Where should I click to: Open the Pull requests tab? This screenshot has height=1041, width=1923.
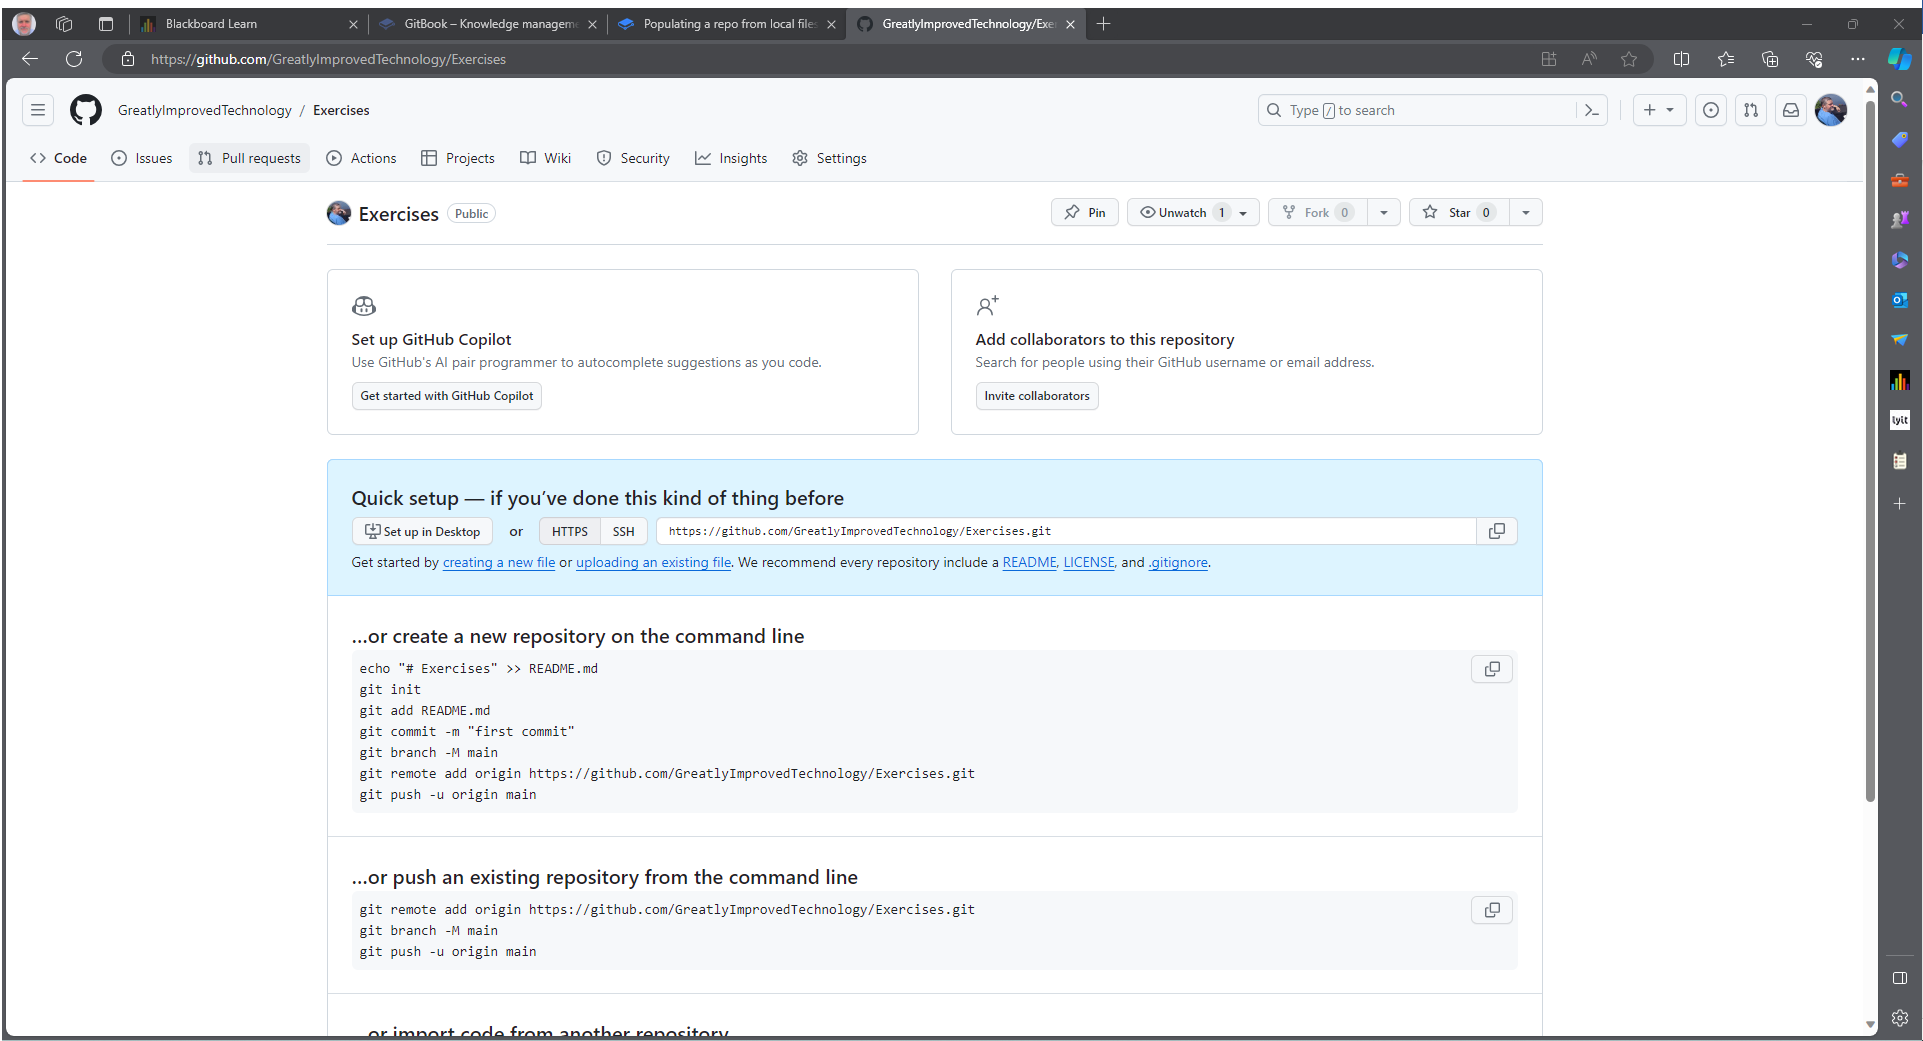tap(249, 158)
